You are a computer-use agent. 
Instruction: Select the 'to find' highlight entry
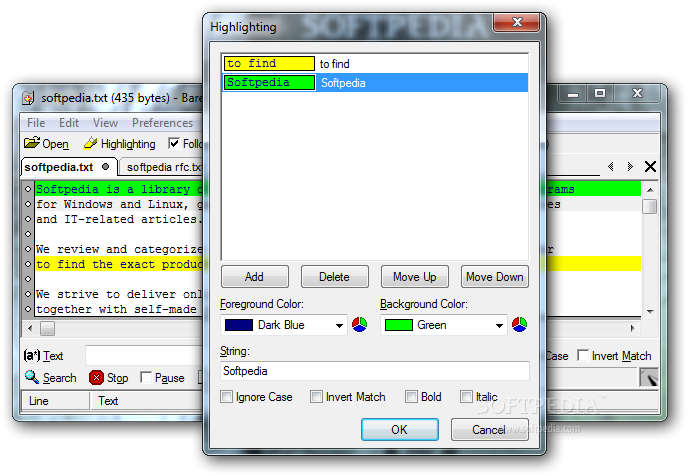pos(375,64)
